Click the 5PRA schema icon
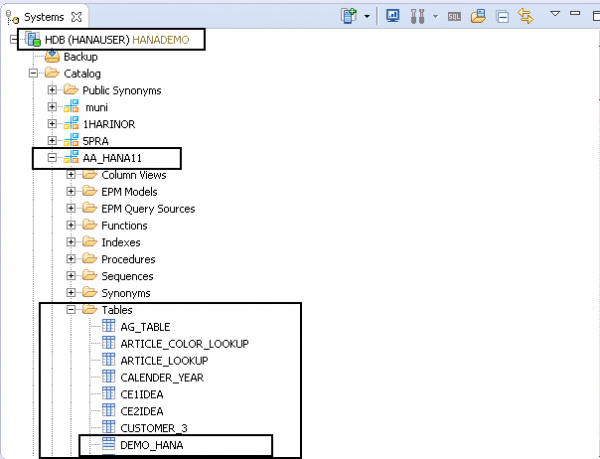600x459 pixels. point(71,140)
